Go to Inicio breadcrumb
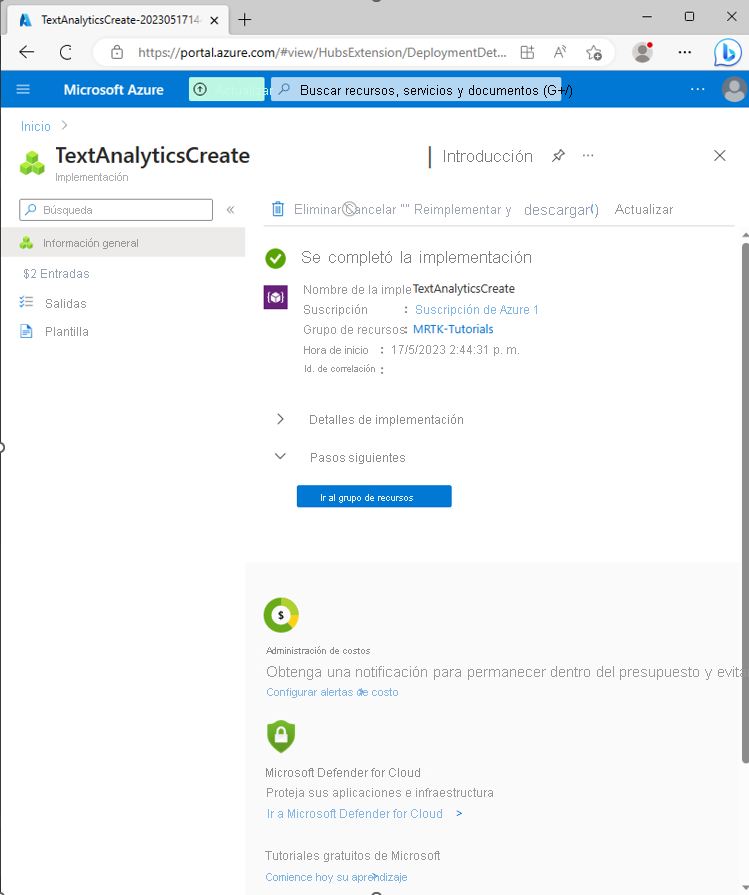The image size is (749, 895). 35,126
